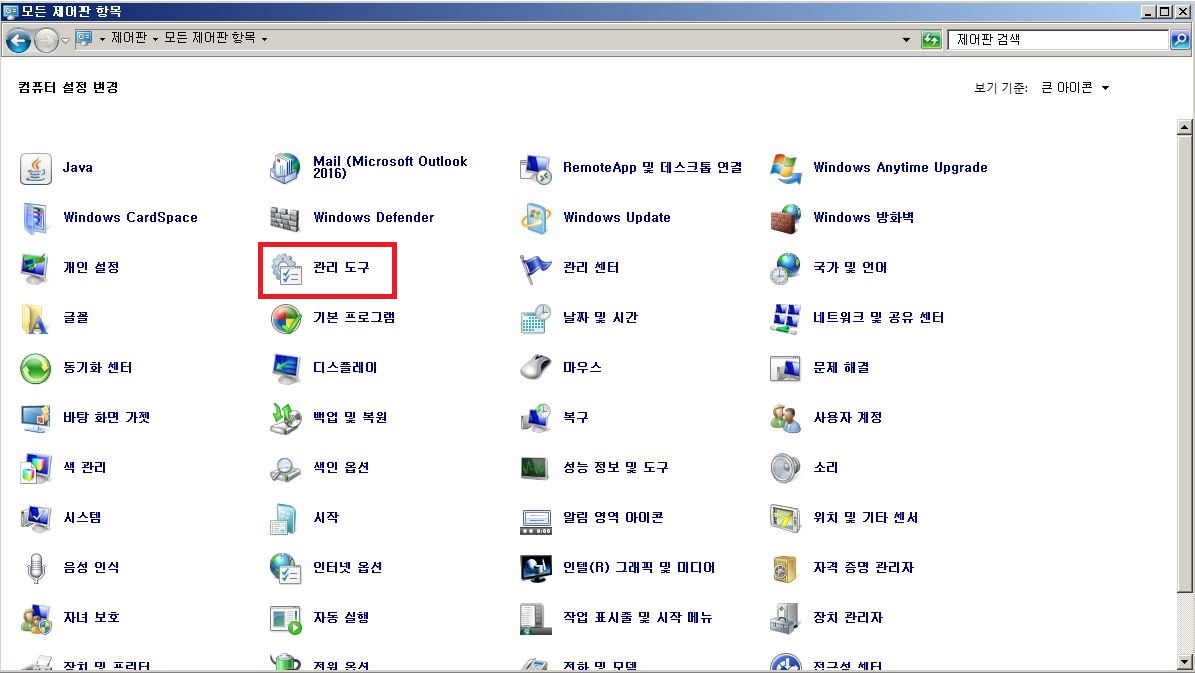Image resolution: width=1195 pixels, height=673 pixels.
Task: Open 문제 해결 icon
Action: (785, 368)
